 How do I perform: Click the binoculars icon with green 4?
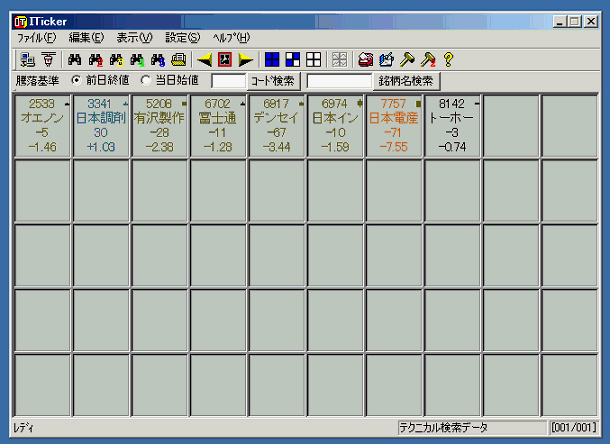tap(137, 60)
